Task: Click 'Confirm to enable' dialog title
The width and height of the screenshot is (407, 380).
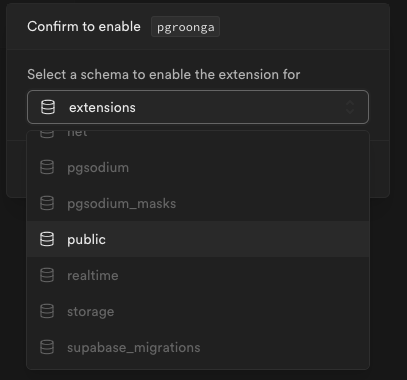Action: 84,26
